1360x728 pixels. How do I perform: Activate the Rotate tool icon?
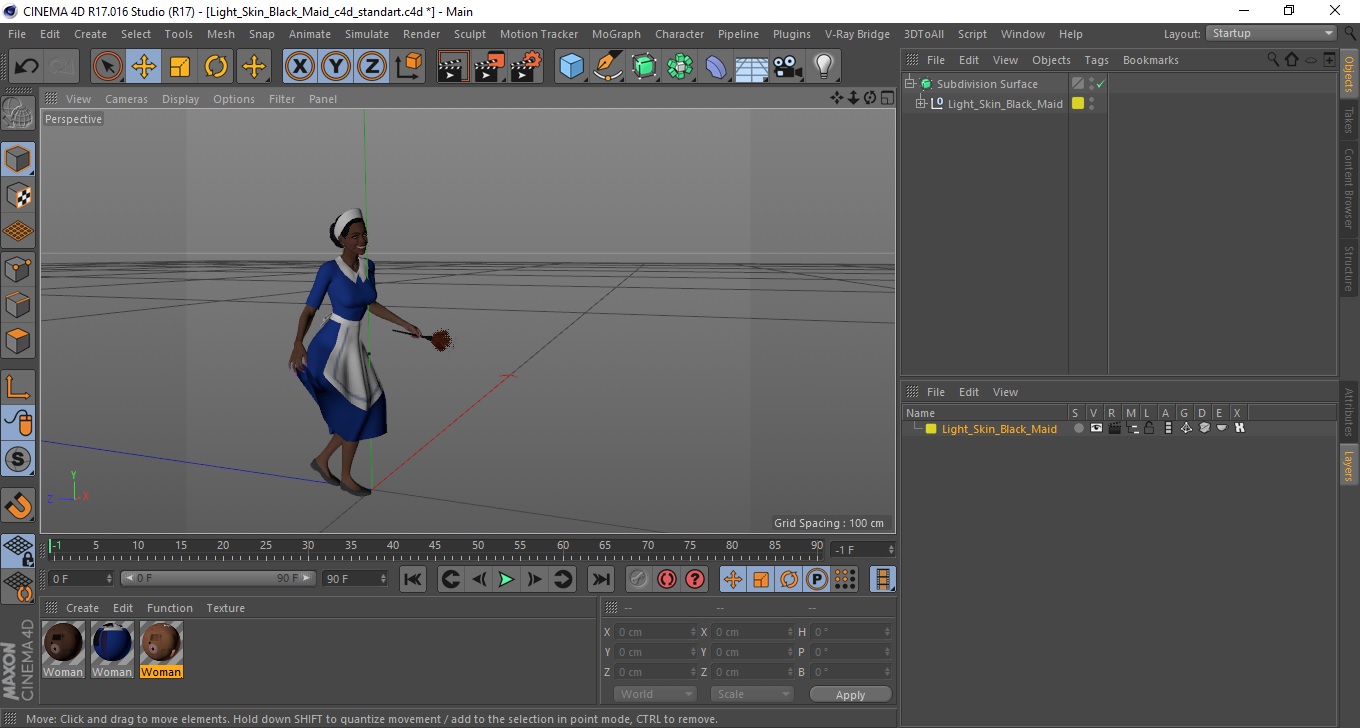[216, 67]
